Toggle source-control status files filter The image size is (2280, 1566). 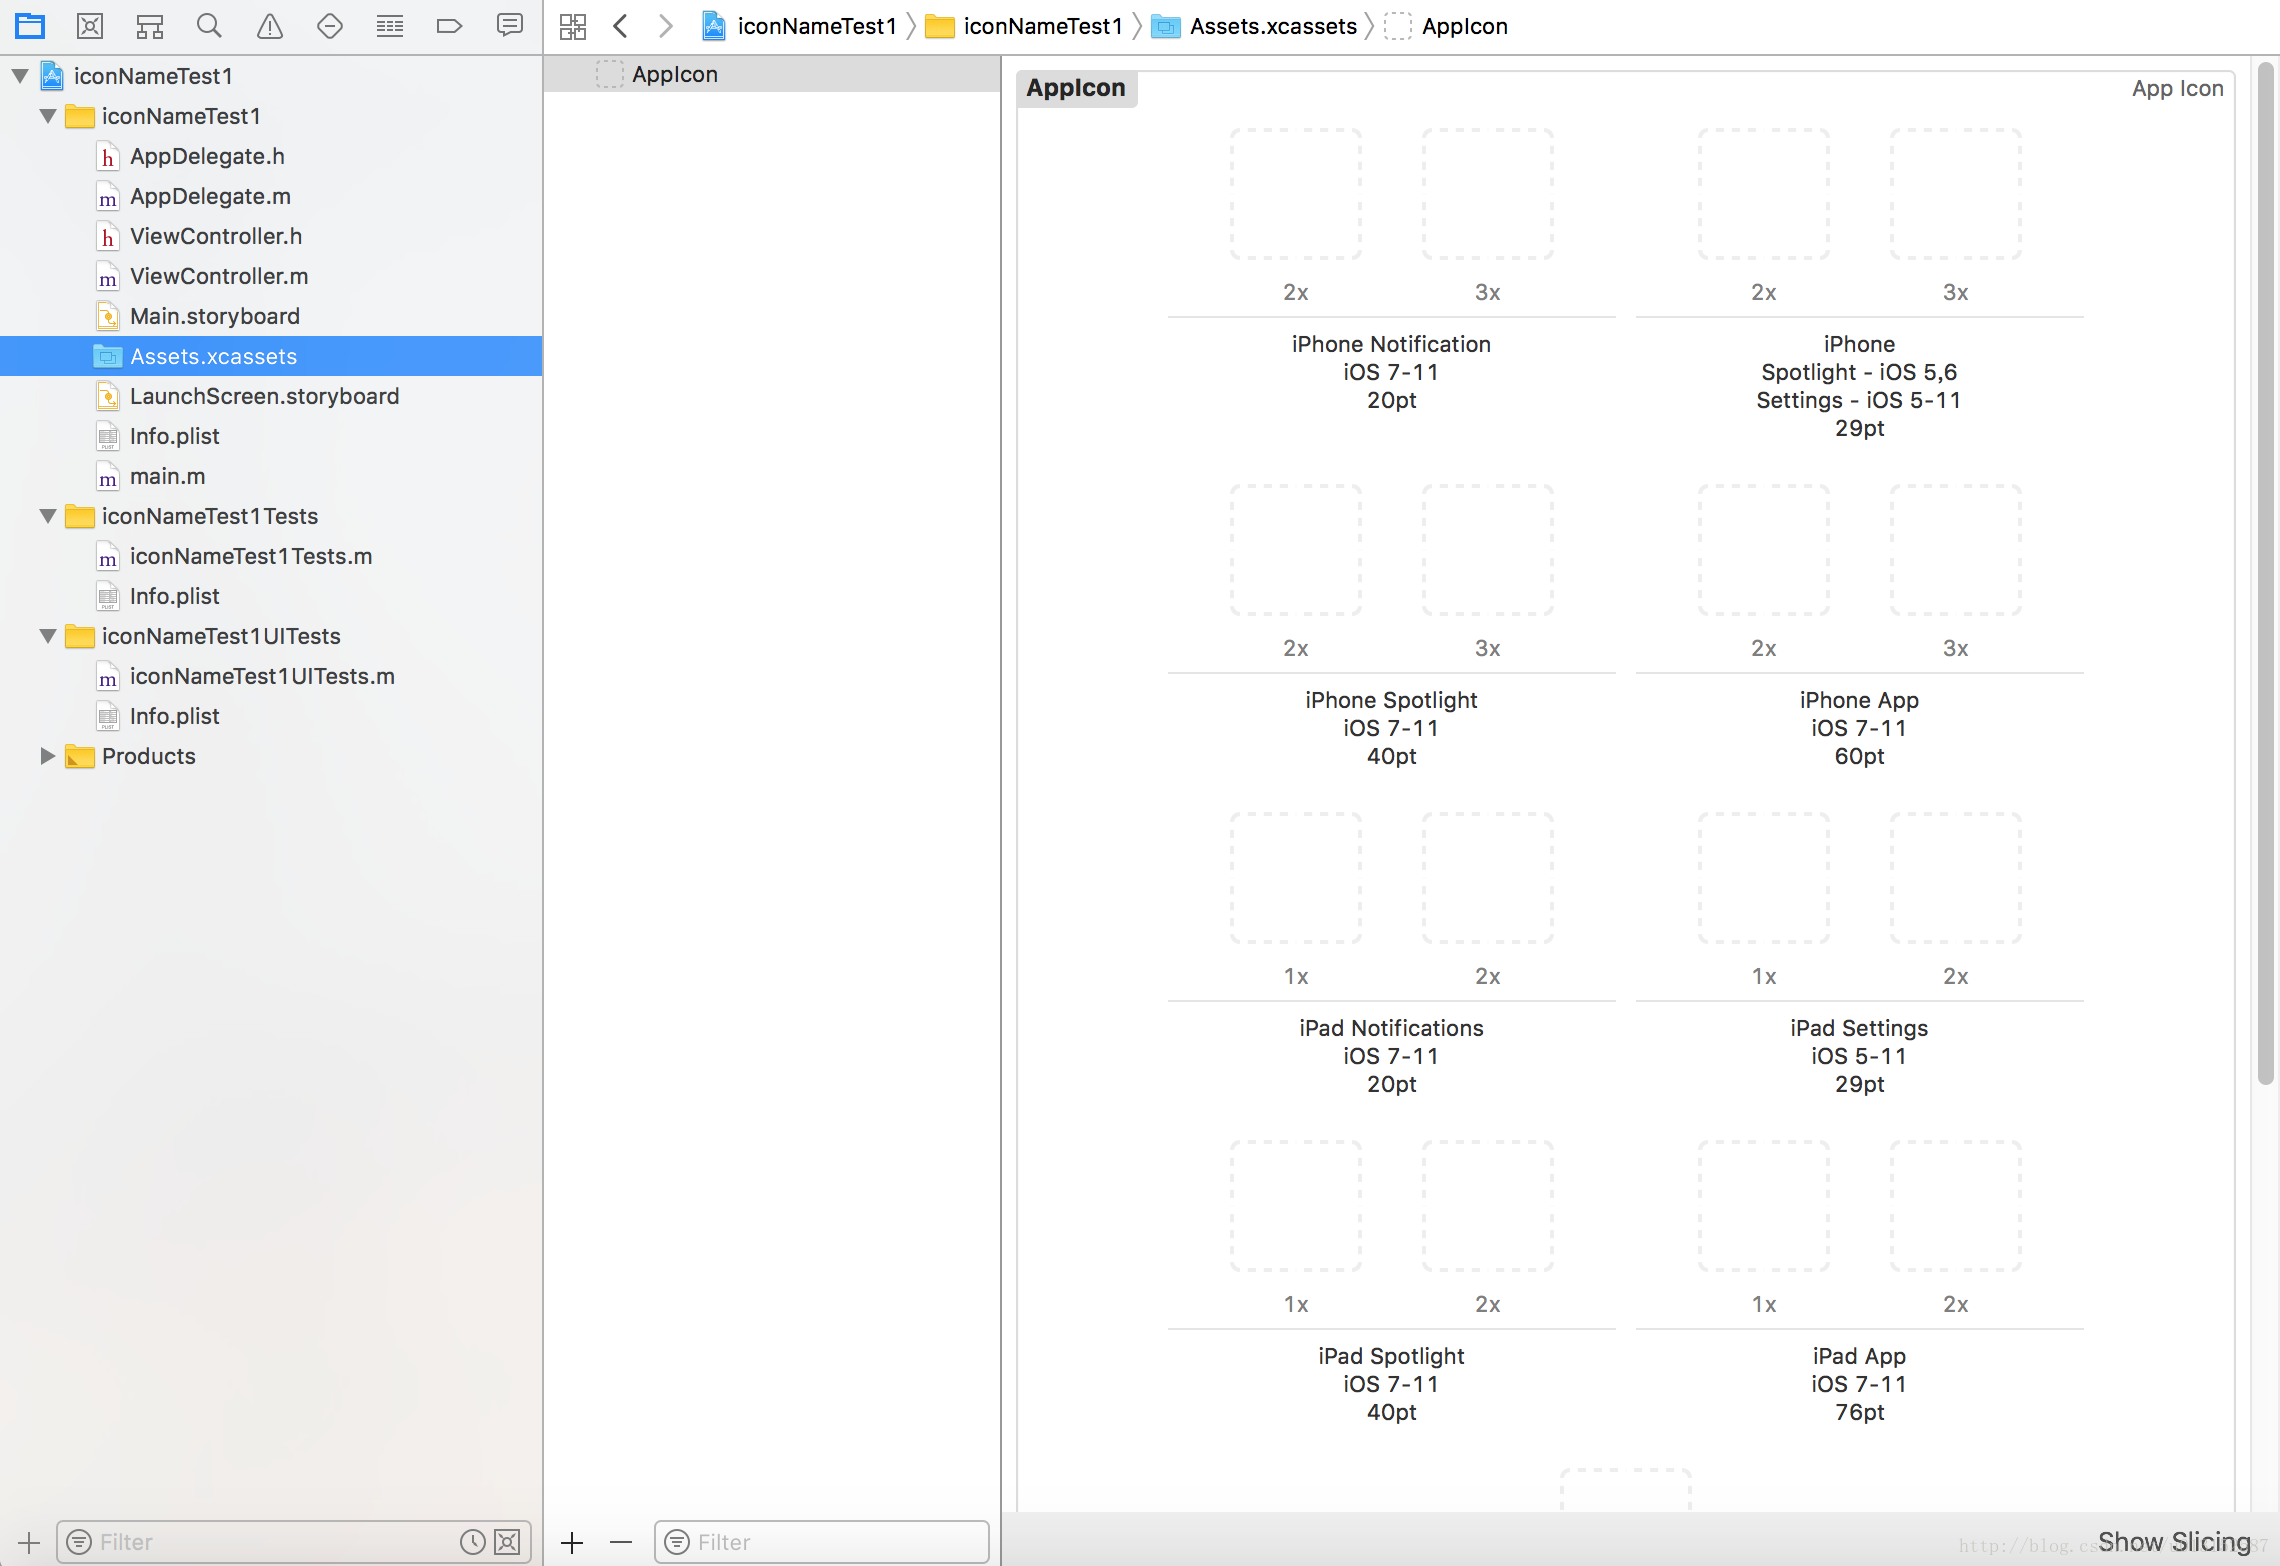click(508, 1542)
